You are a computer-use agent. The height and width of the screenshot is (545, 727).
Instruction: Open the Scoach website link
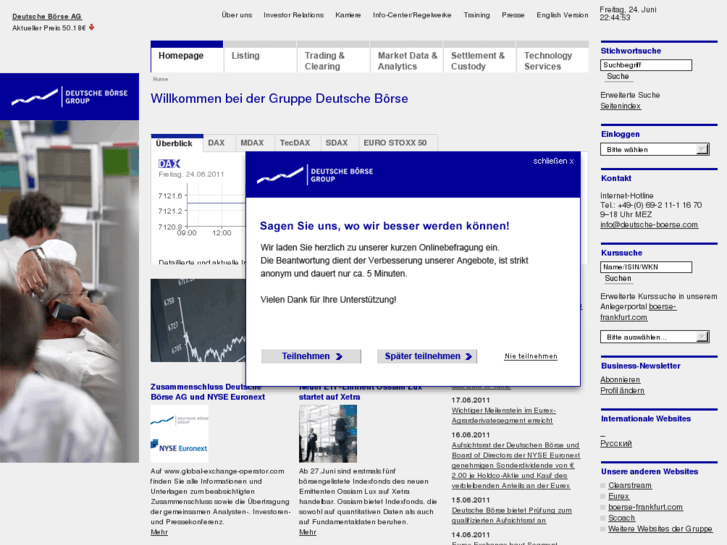pos(621,518)
